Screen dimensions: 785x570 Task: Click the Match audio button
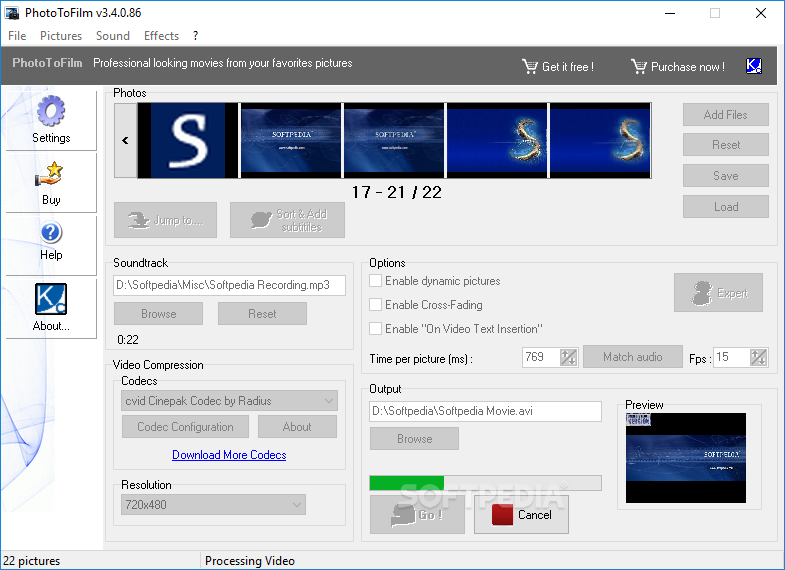(633, 357)
